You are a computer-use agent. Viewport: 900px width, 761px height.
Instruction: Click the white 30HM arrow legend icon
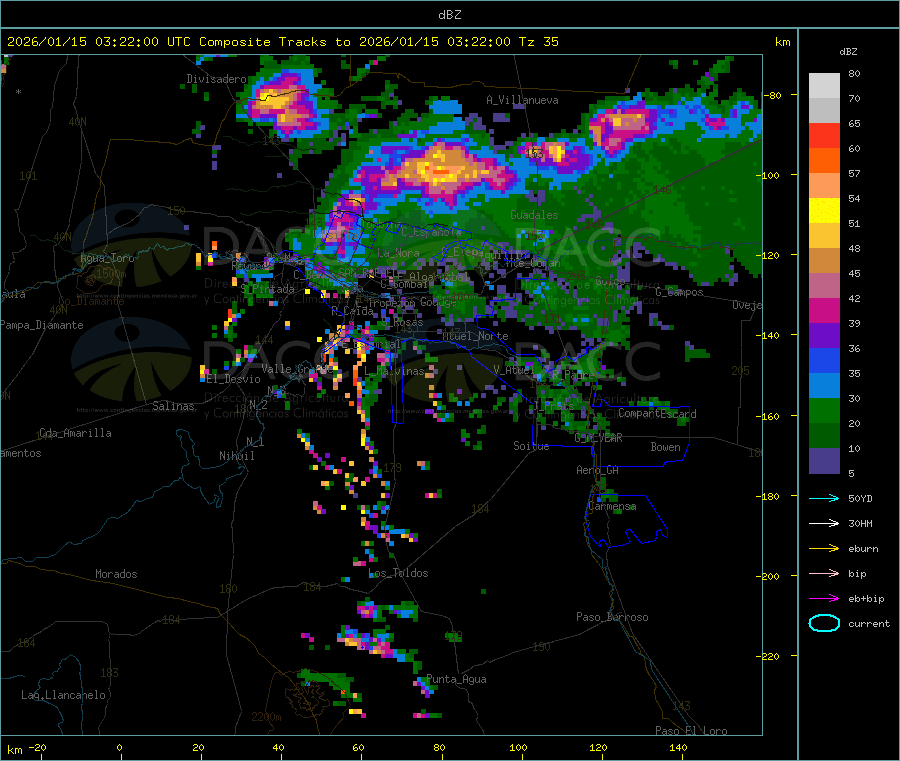824,523
